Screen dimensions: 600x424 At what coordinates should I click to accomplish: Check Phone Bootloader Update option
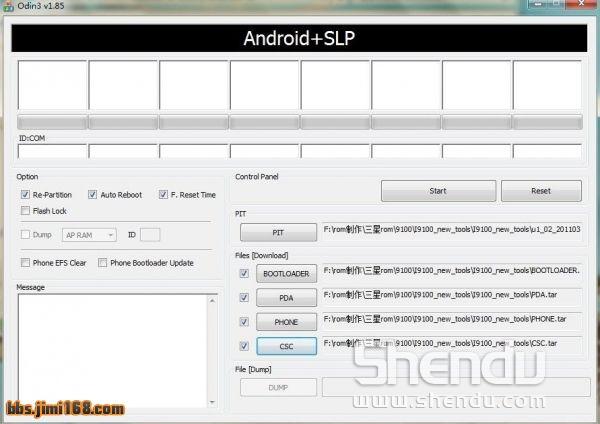pos(103,263)
